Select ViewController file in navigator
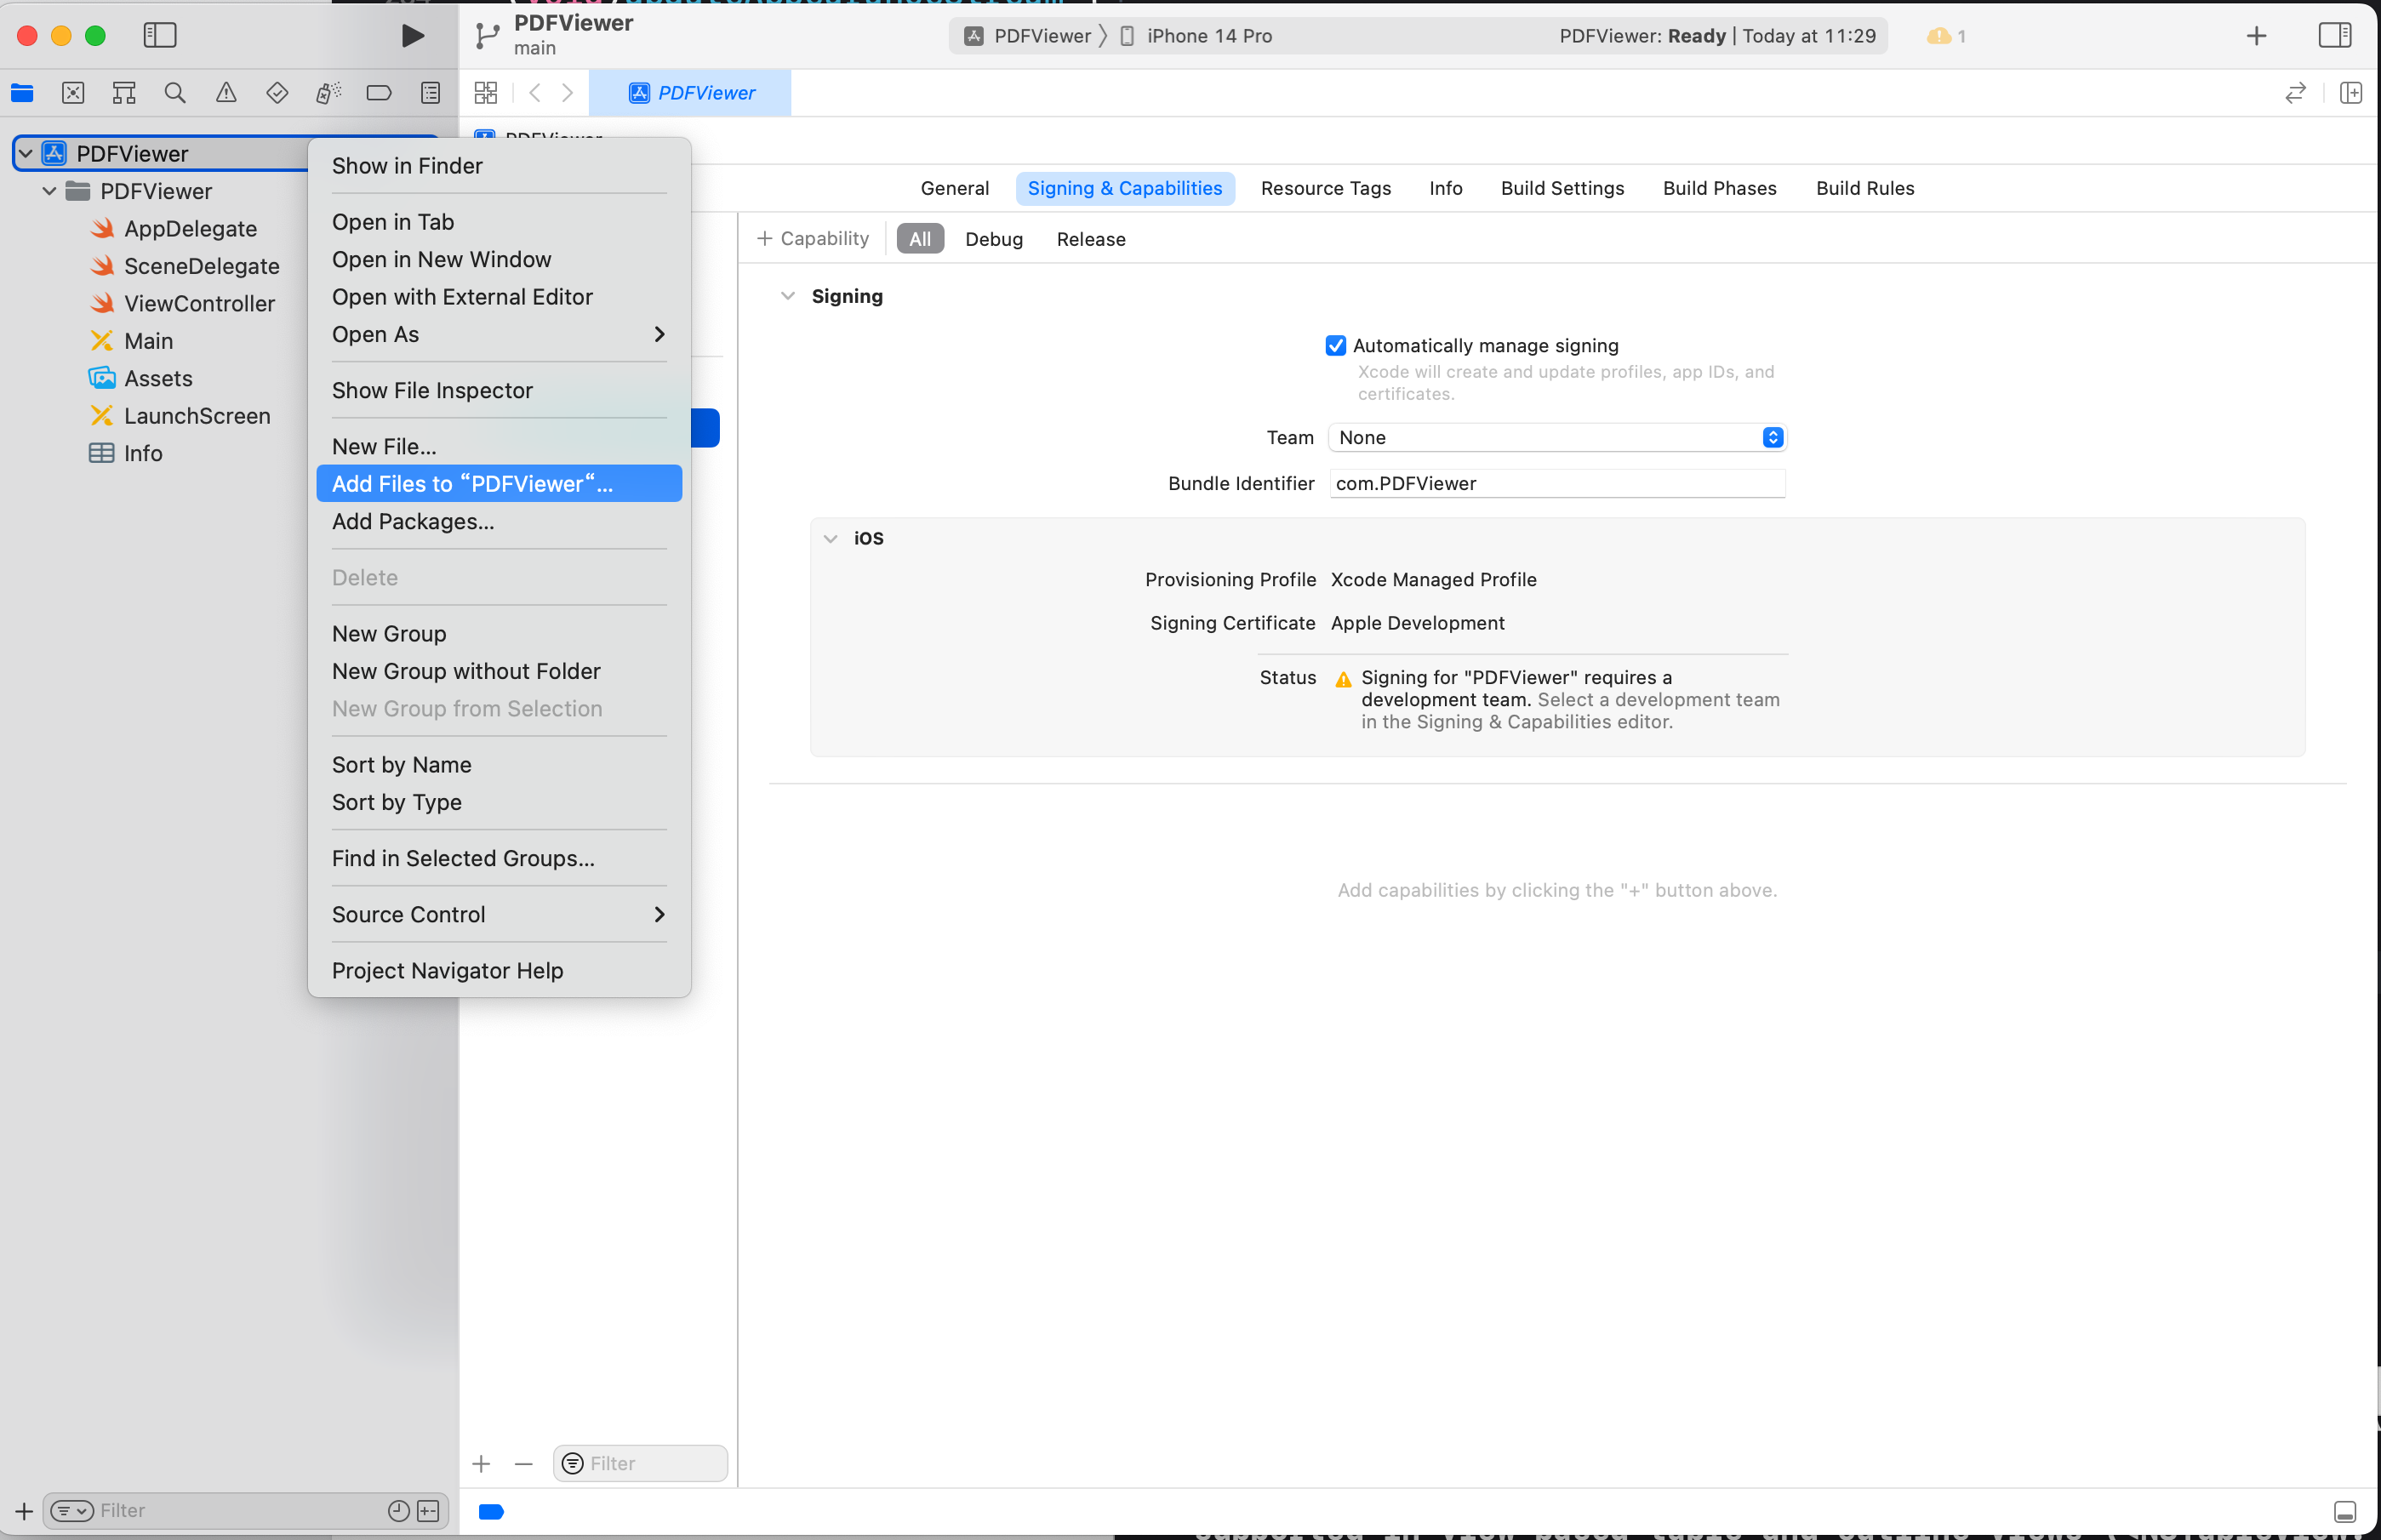Screen dimensions: 2381x1540 click(x=199, y=304)
